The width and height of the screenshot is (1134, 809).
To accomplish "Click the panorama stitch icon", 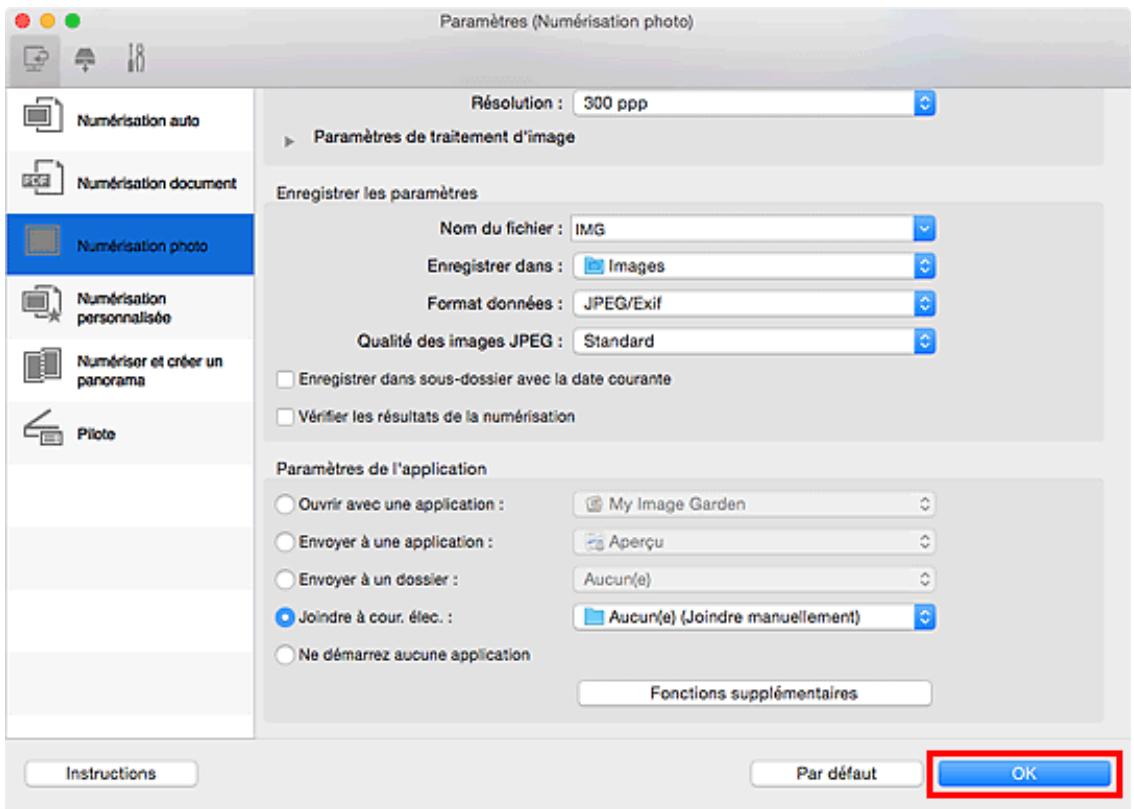I will [x=42, y=366].
